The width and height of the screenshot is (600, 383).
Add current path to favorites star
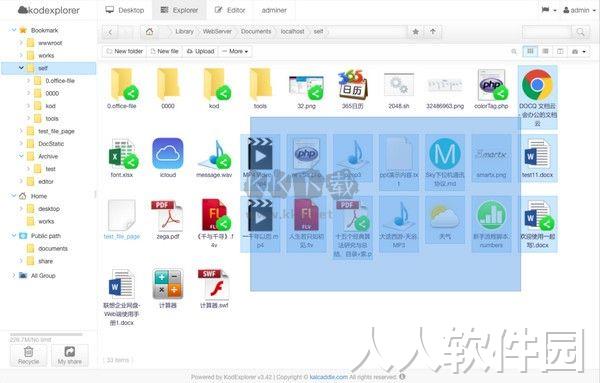click(x=416, y=32)
